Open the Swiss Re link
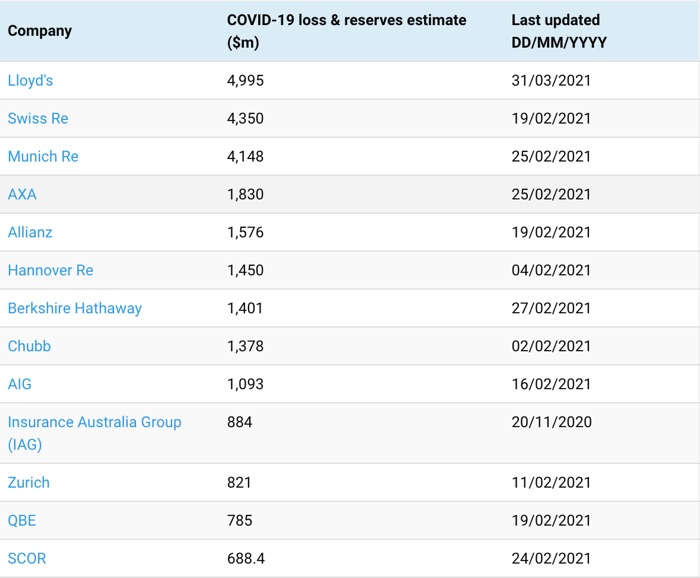The height and width of the screenshot is (578, 700). (x=38, y=119)
